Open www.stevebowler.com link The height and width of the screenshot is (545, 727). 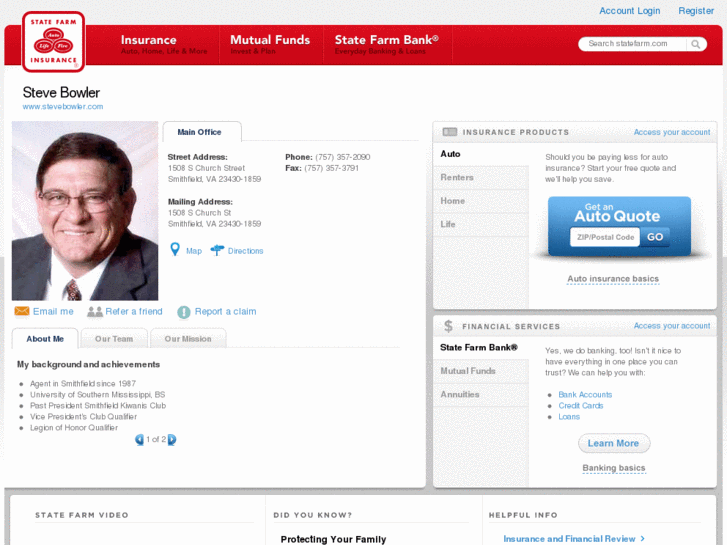63,106
